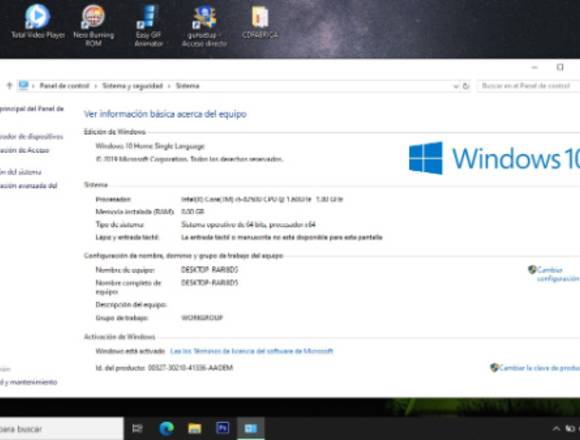Switch to Photoshop in the taskbar
Image resolution: width=580 pixels, height=440 pixels.
[222, 428]
